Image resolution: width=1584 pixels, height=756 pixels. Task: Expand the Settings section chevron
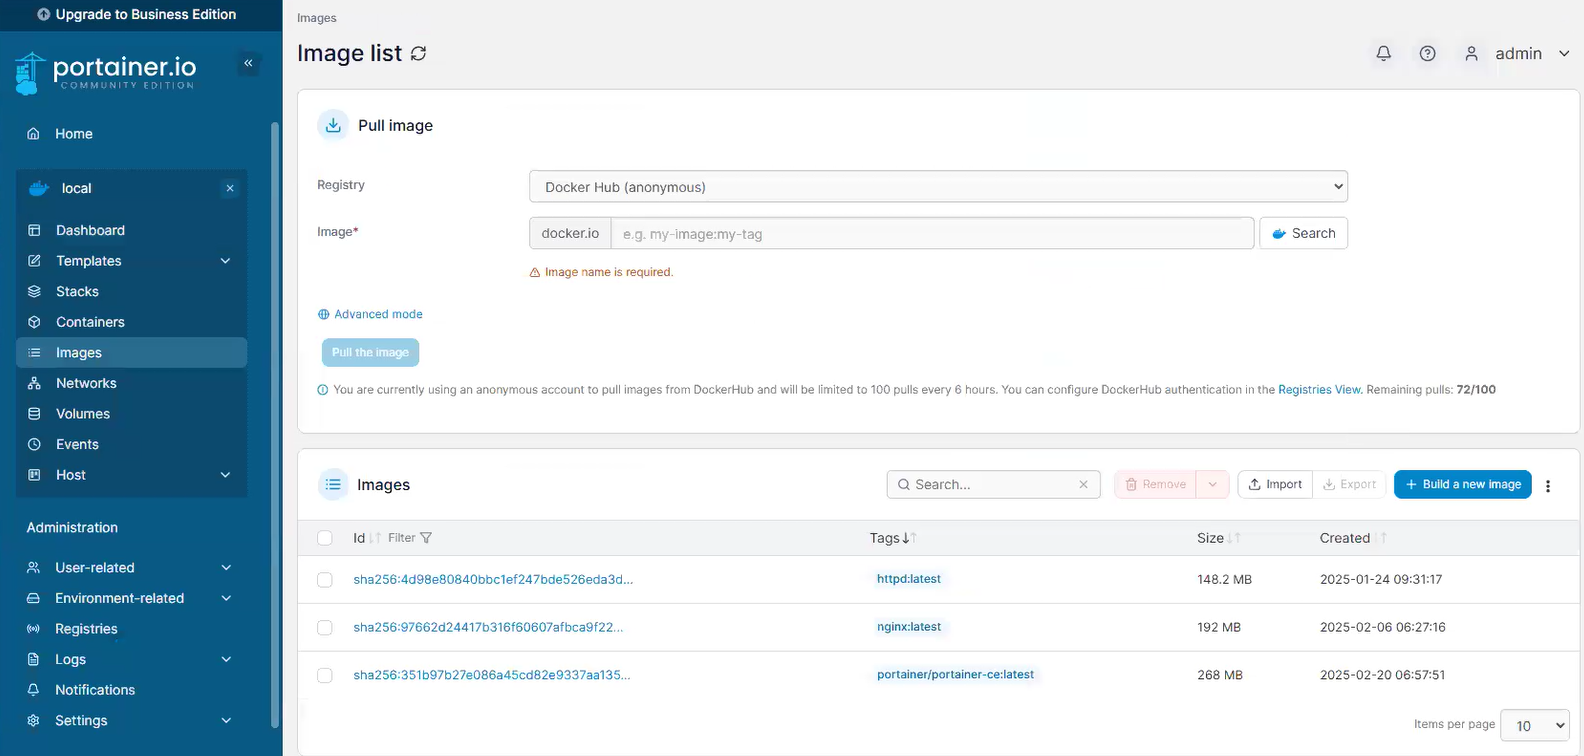point(226,721)
